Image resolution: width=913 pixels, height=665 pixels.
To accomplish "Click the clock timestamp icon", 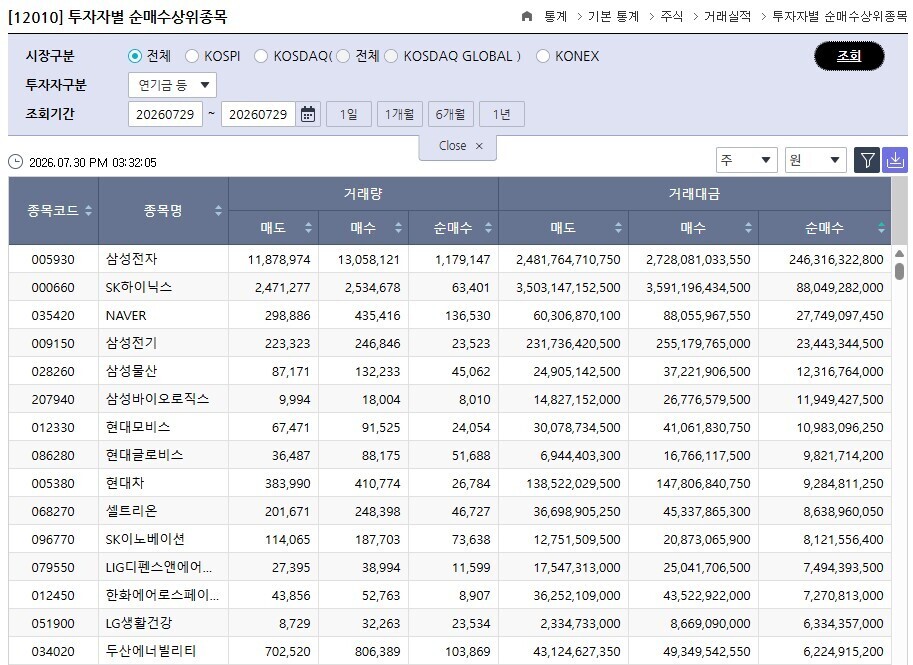I will click(16, 162).
